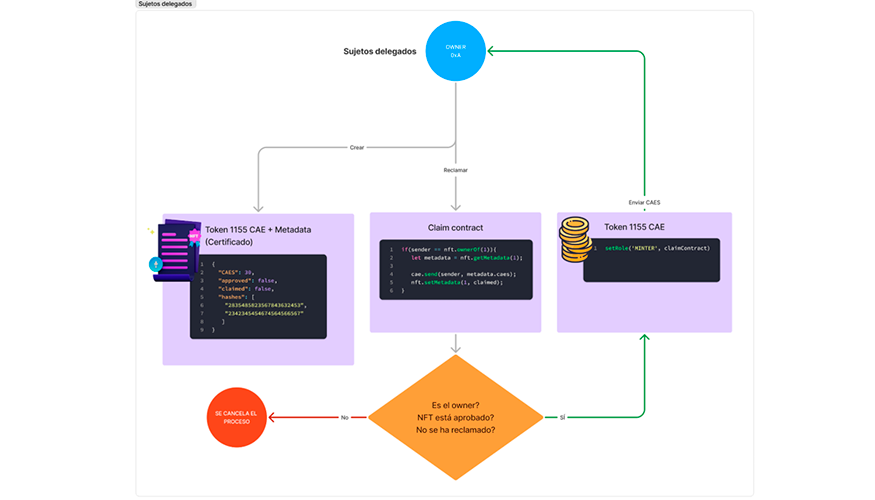Select the gold coins stack icon
The image size is (875, 500).
pos(575,239)
